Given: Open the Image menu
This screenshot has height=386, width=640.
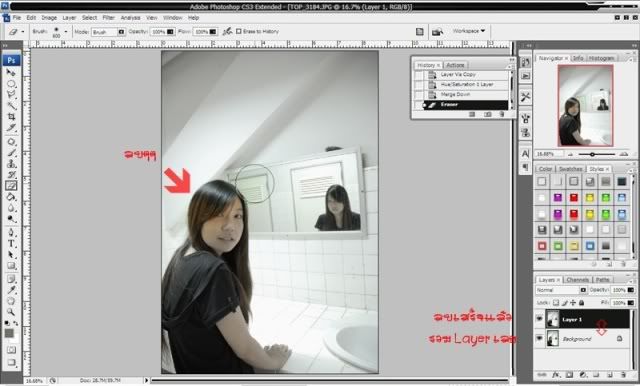Looking at the screenshot, I should tap(49, 18).
